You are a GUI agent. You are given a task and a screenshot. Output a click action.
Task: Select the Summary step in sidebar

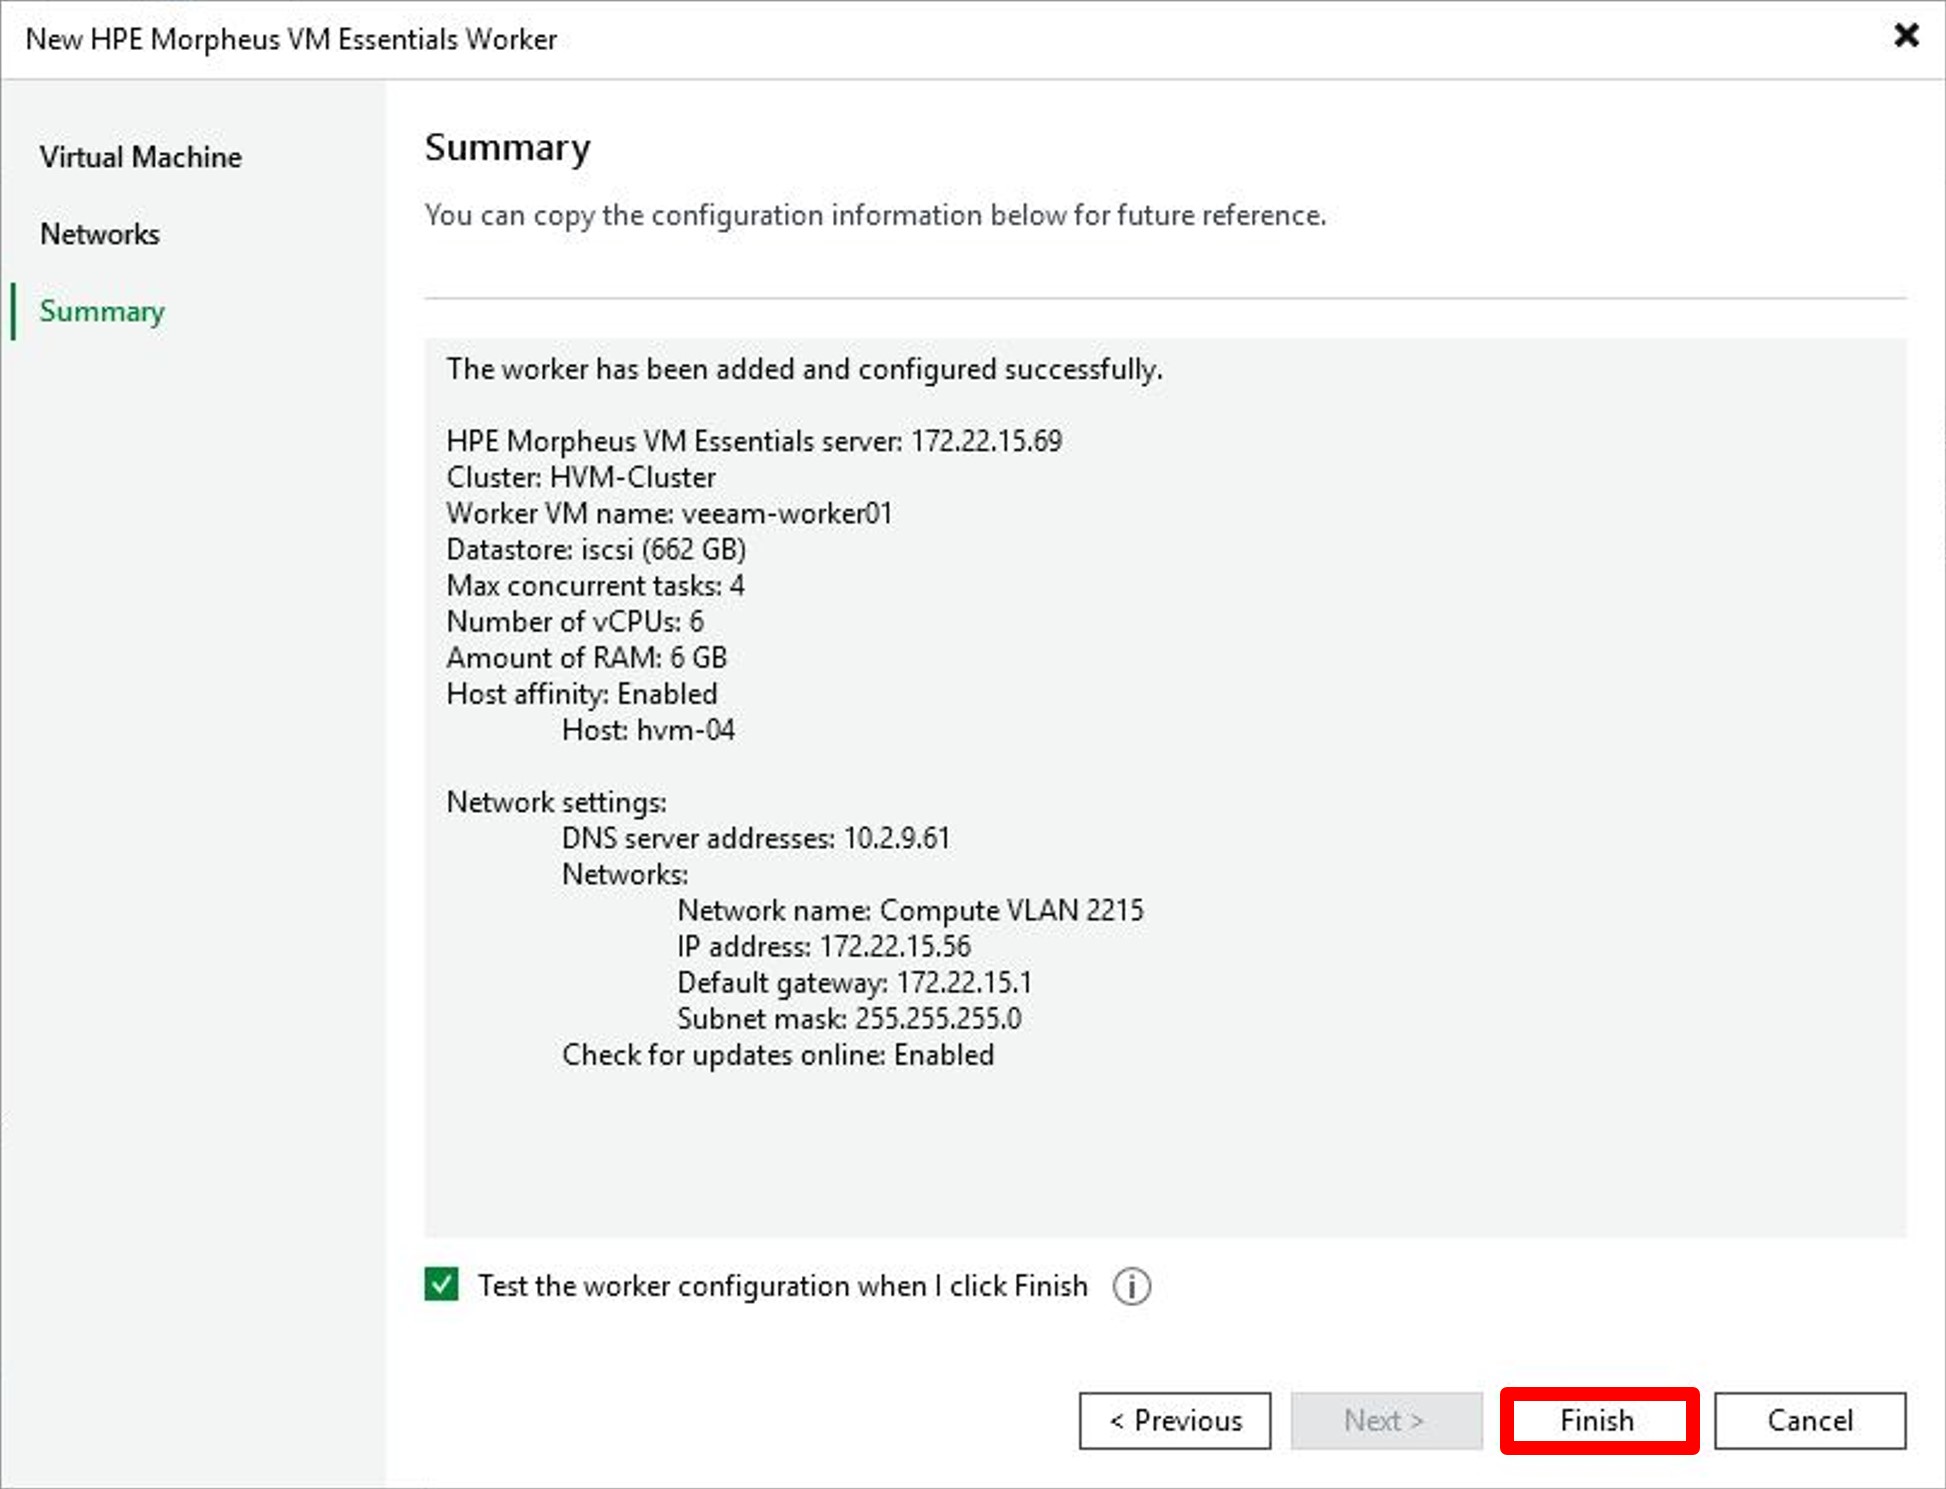coord(102,312)
